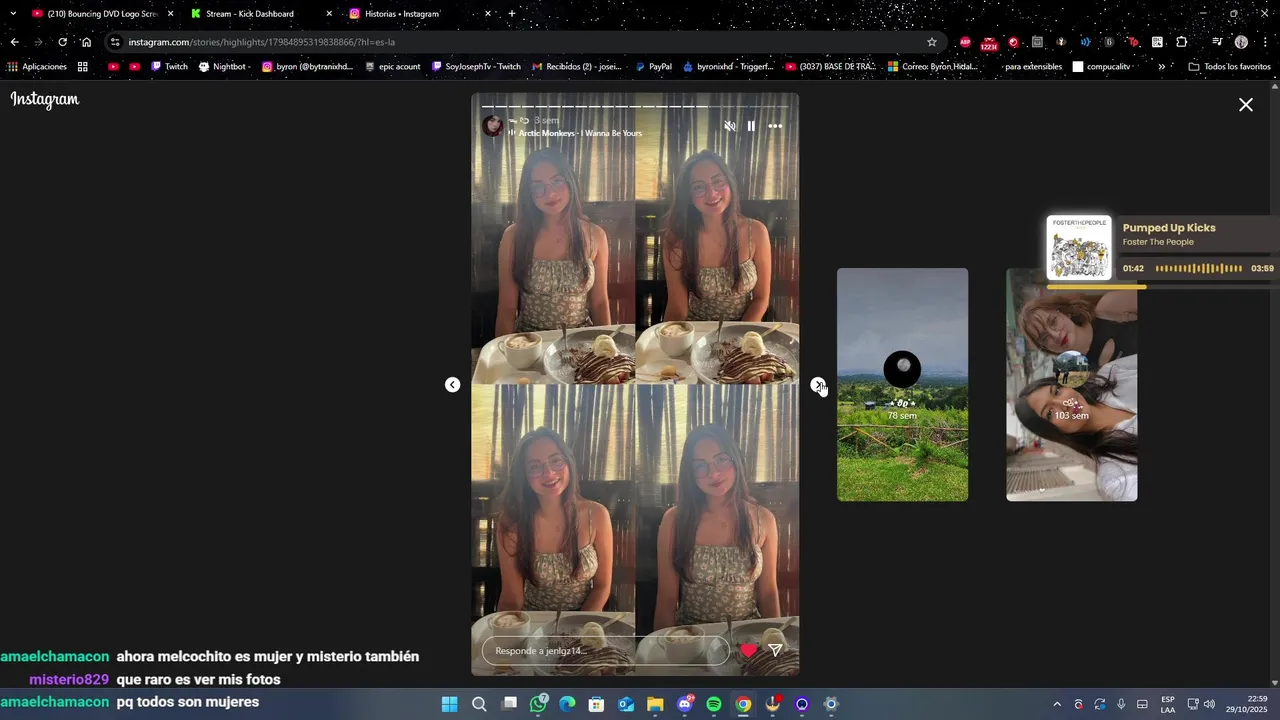
Task: Show more bookmarks with double chevron
Action: point(1161,67)
